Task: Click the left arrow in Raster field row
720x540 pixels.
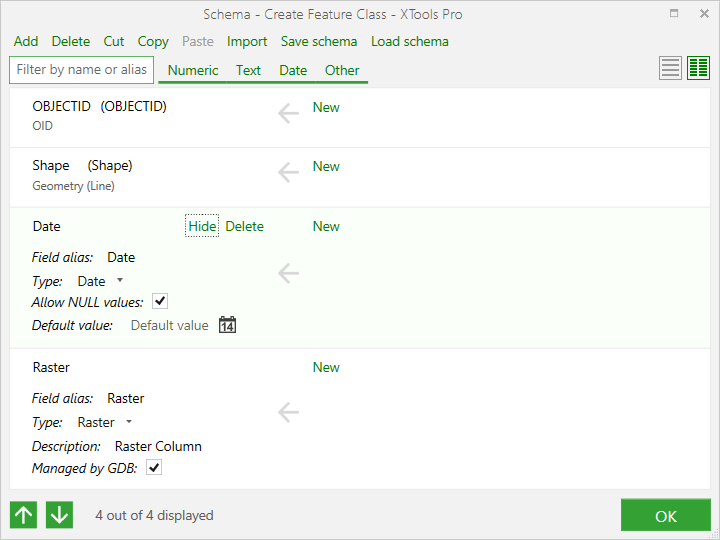Action: click(288, 412)
